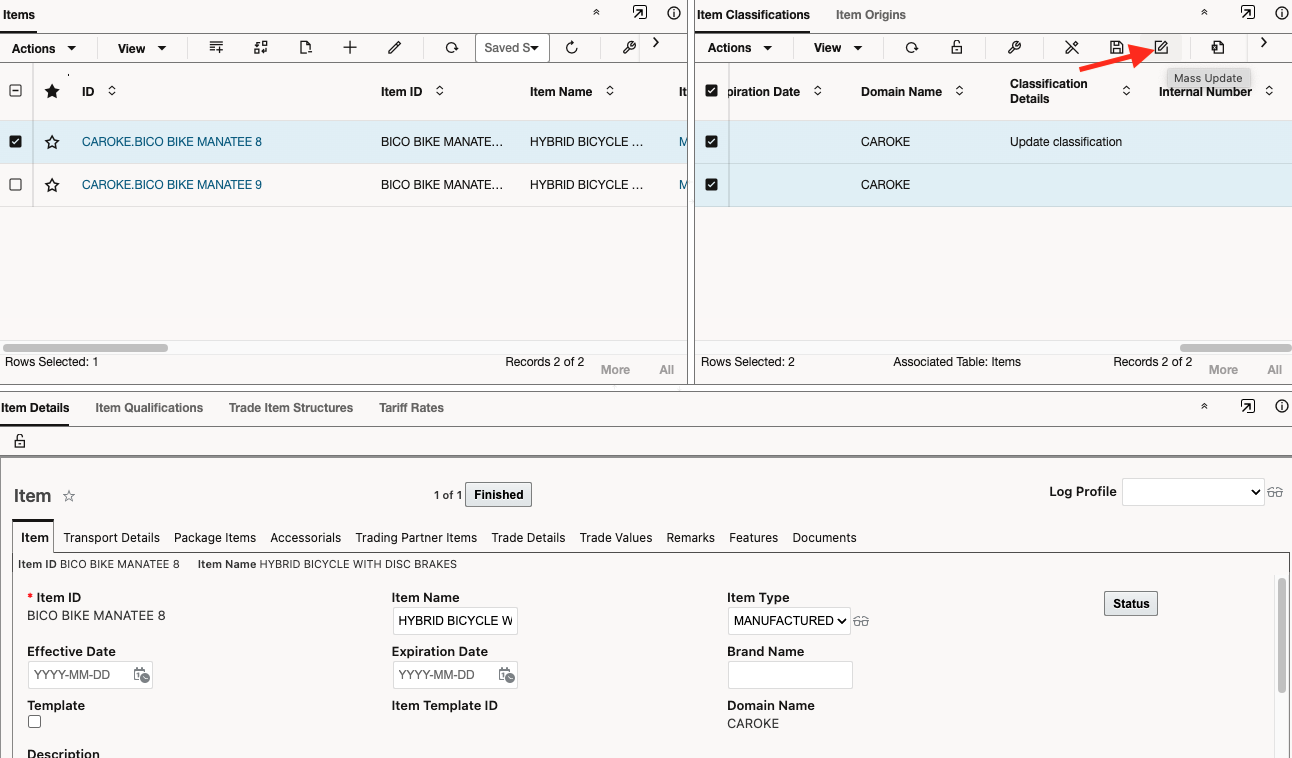Screen dimensions: 1292x758
Task: Click the Status button
Action: (1130, 603)
